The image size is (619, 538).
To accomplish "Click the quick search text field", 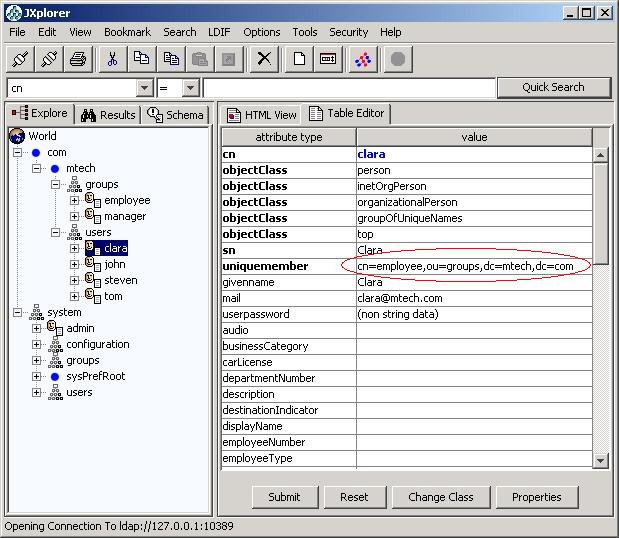I will (x=349, y=88).
